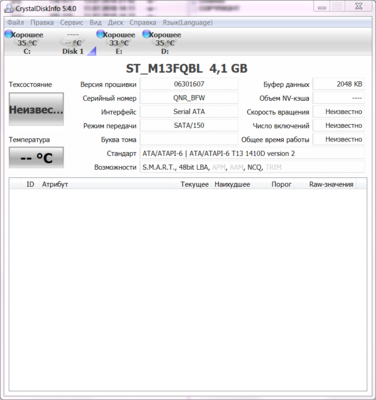376x400 pixels.
Task: Click the interface field Serial ATA
Action: point(189,112)
